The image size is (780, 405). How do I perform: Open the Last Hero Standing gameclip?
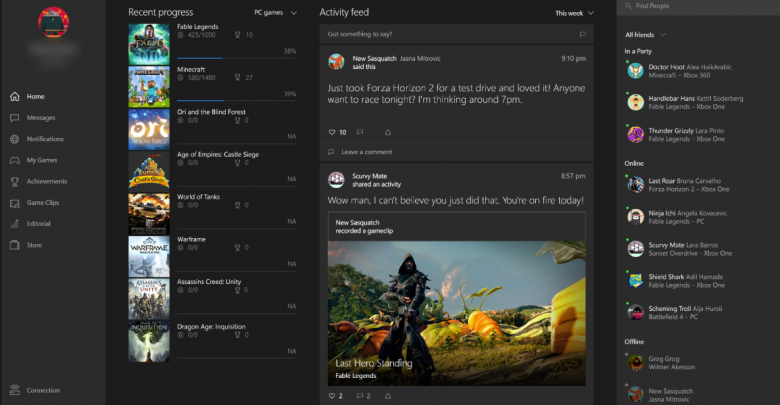pyautogui.click(x=457, y=313)
